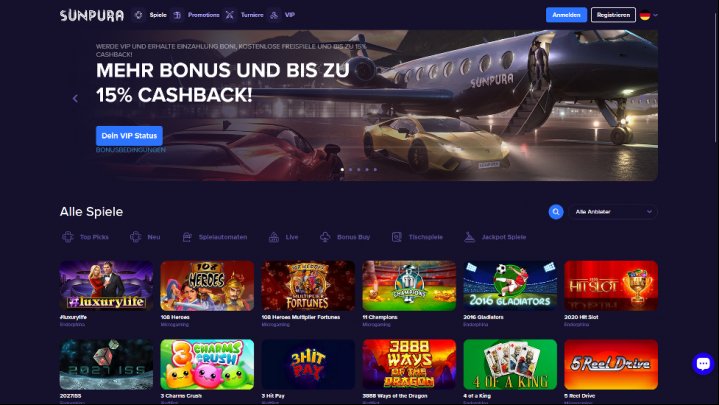
Task: Click the blue game search icon
Action: (556, 211)
